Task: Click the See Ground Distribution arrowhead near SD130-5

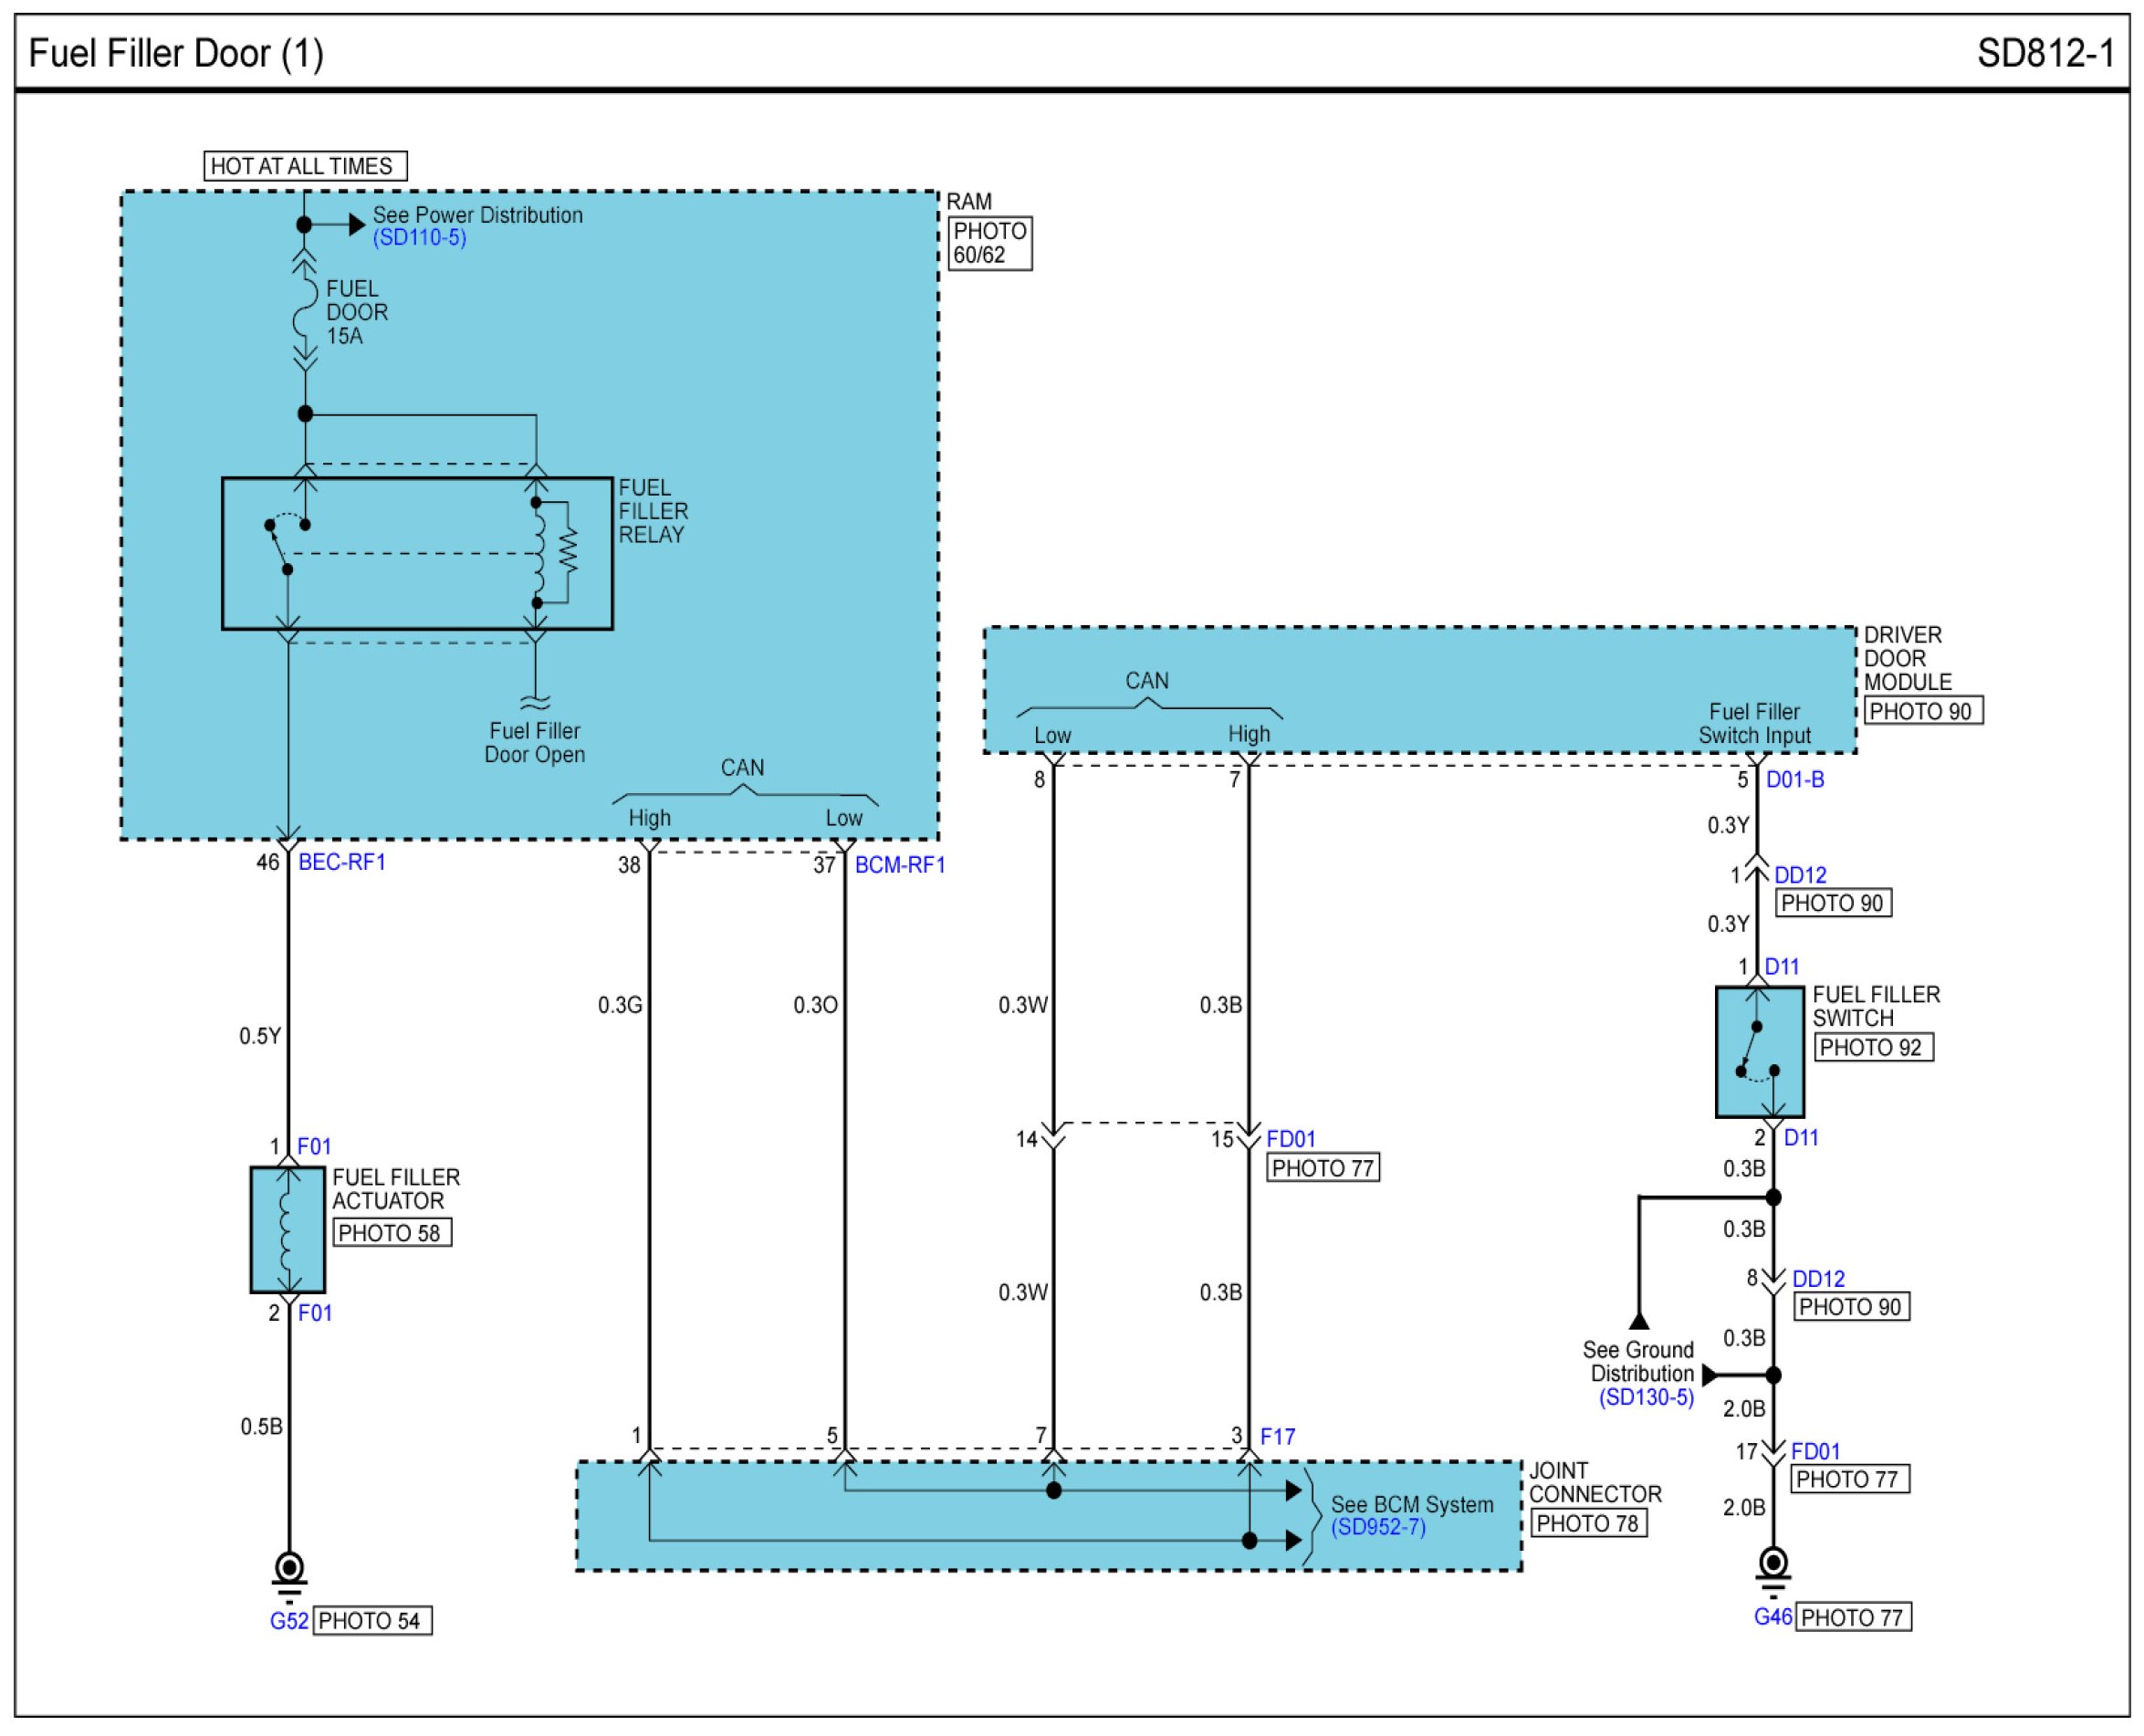Action: pyautogui.click(x=1710, y=1375)
